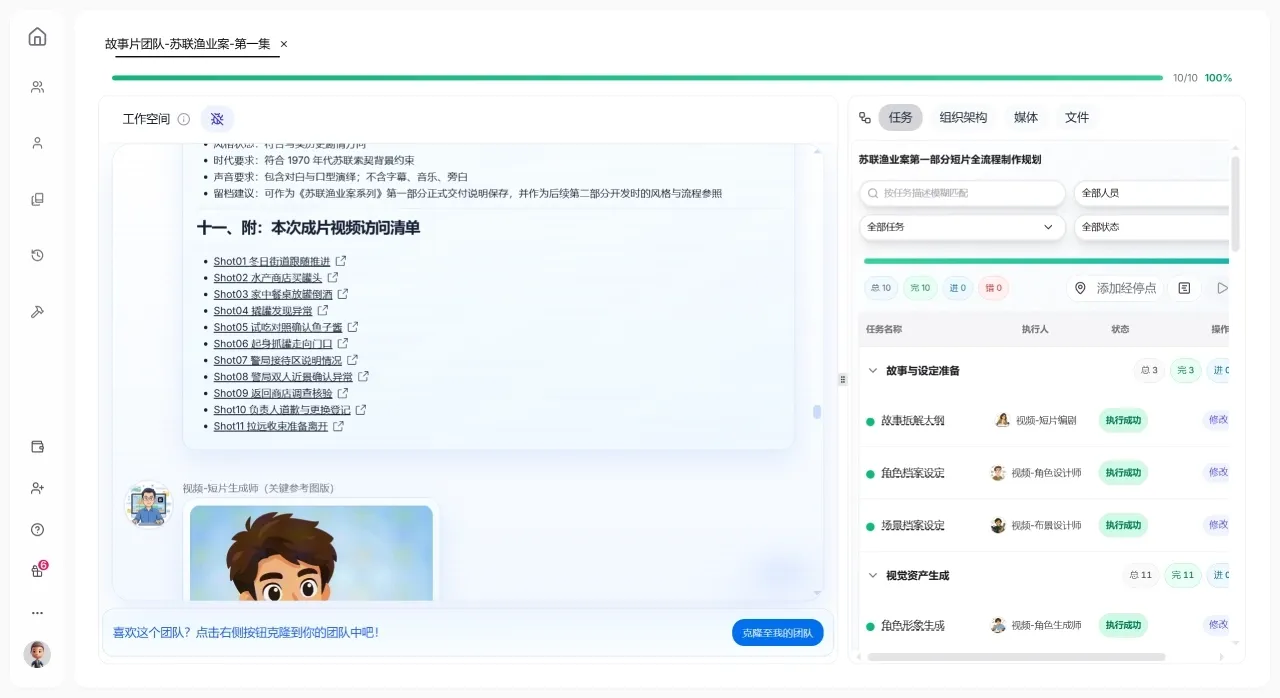Select the 故事片团队-苏联渔业案-第一集 tab
This screenshot has height=698, width=1280.
188,44
